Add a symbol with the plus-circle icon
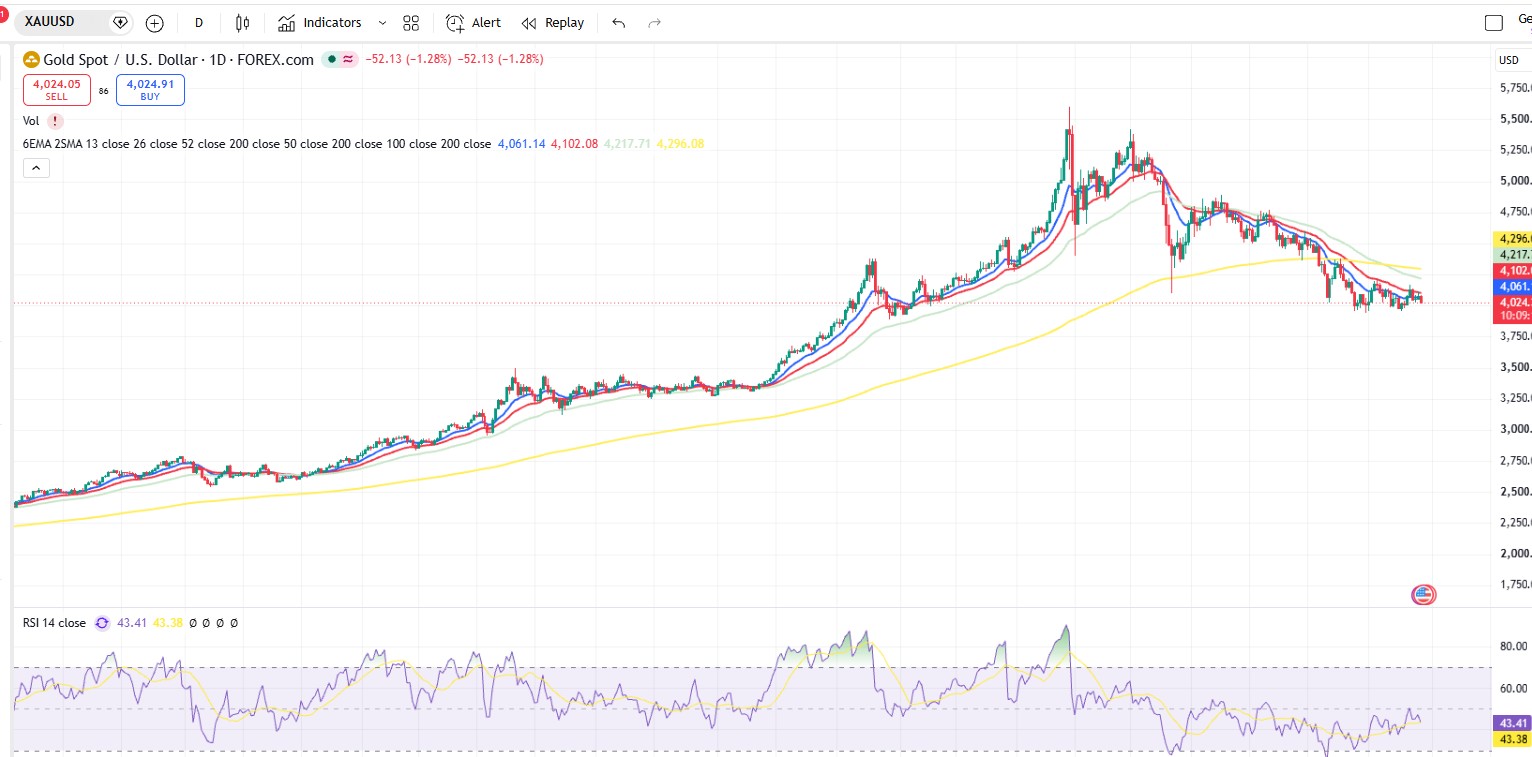Screen dimensions: 1532x757 154,22
